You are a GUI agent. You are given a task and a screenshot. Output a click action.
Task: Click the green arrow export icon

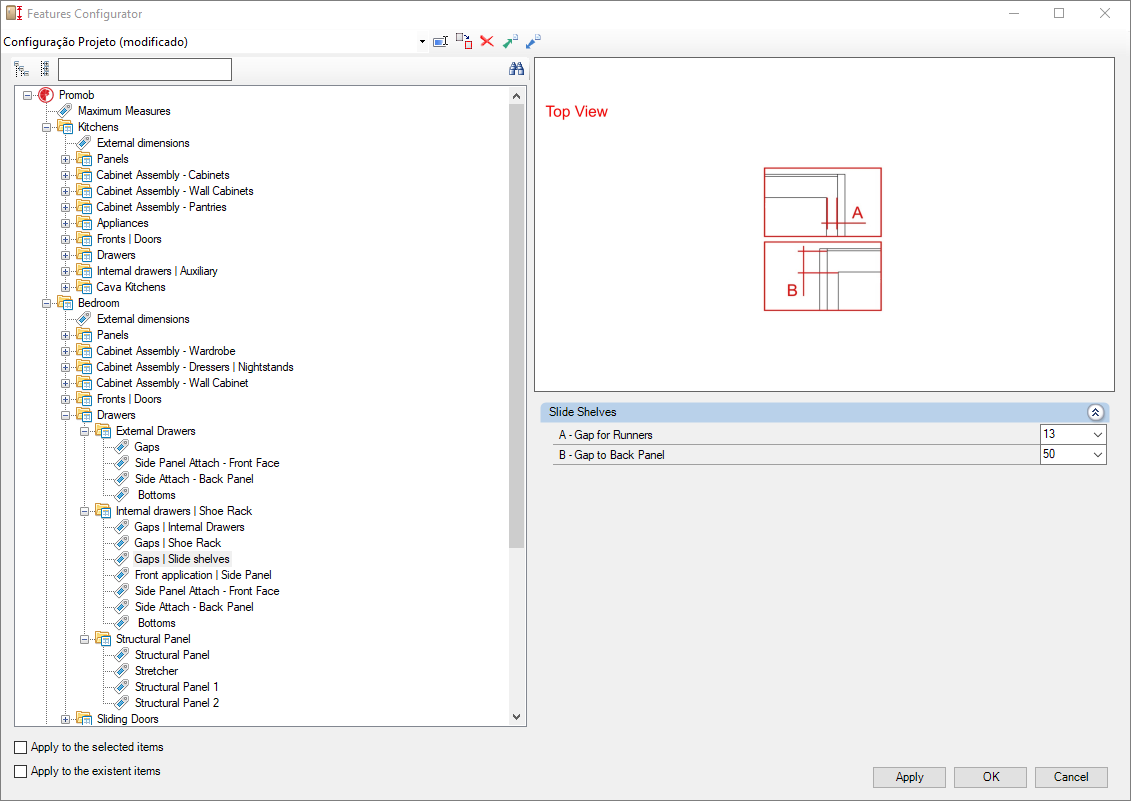510,42
